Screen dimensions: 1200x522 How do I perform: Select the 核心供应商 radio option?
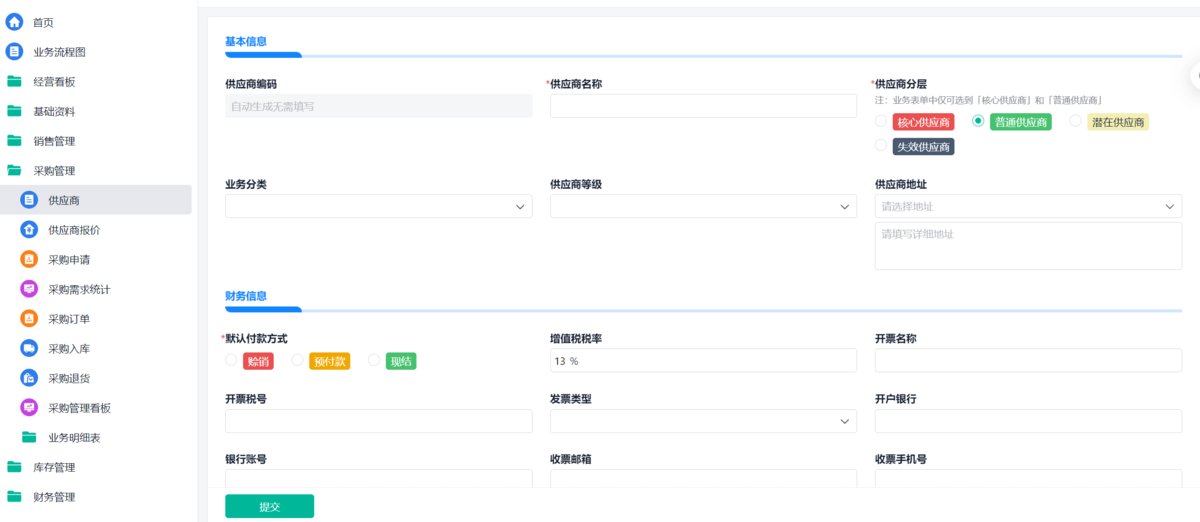(881, 122)
